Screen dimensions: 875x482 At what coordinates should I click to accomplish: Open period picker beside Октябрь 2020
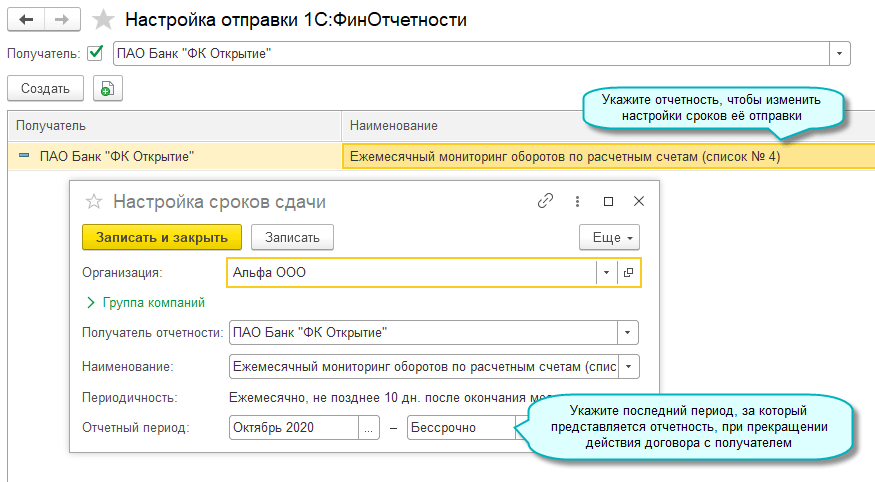coord(370,428)
